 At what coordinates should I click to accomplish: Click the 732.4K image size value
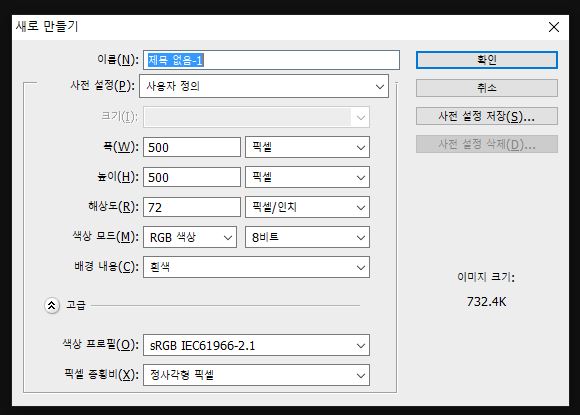point(486,302)
